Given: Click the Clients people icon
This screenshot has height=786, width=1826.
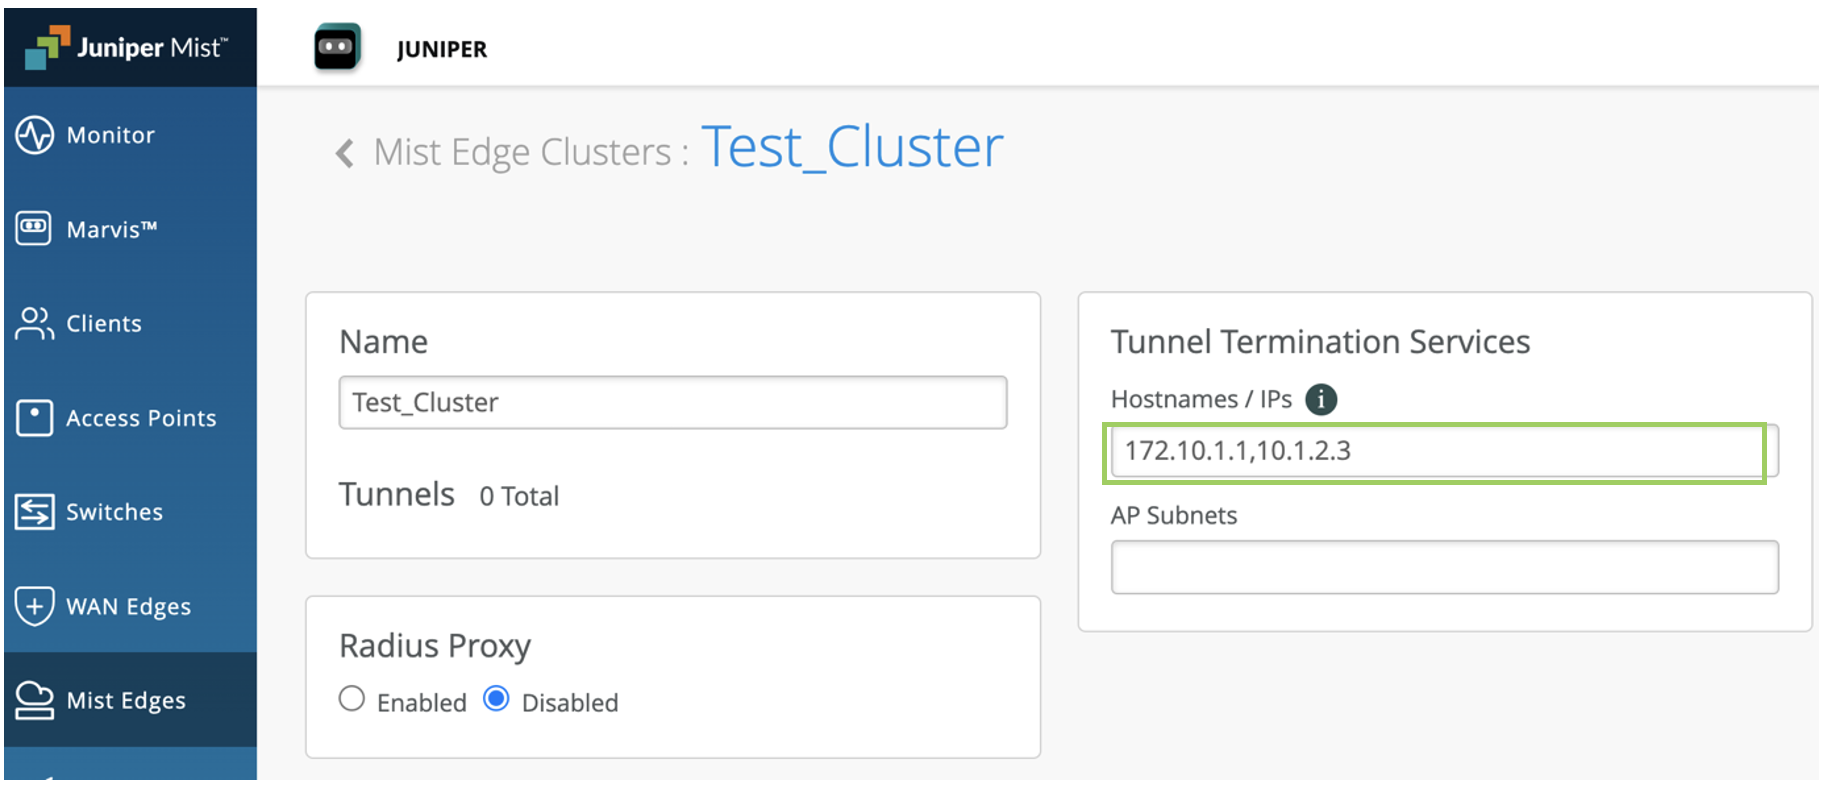Looking at the screenshot, I should (x=34, y=323).
